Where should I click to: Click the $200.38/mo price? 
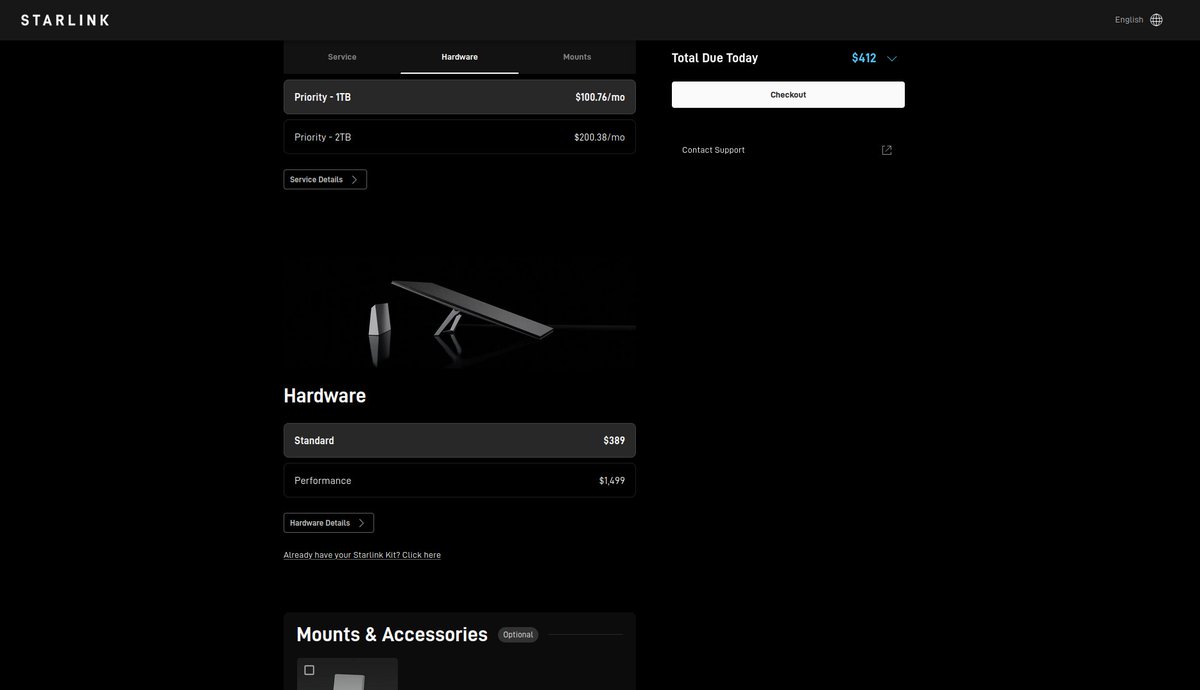600,137
